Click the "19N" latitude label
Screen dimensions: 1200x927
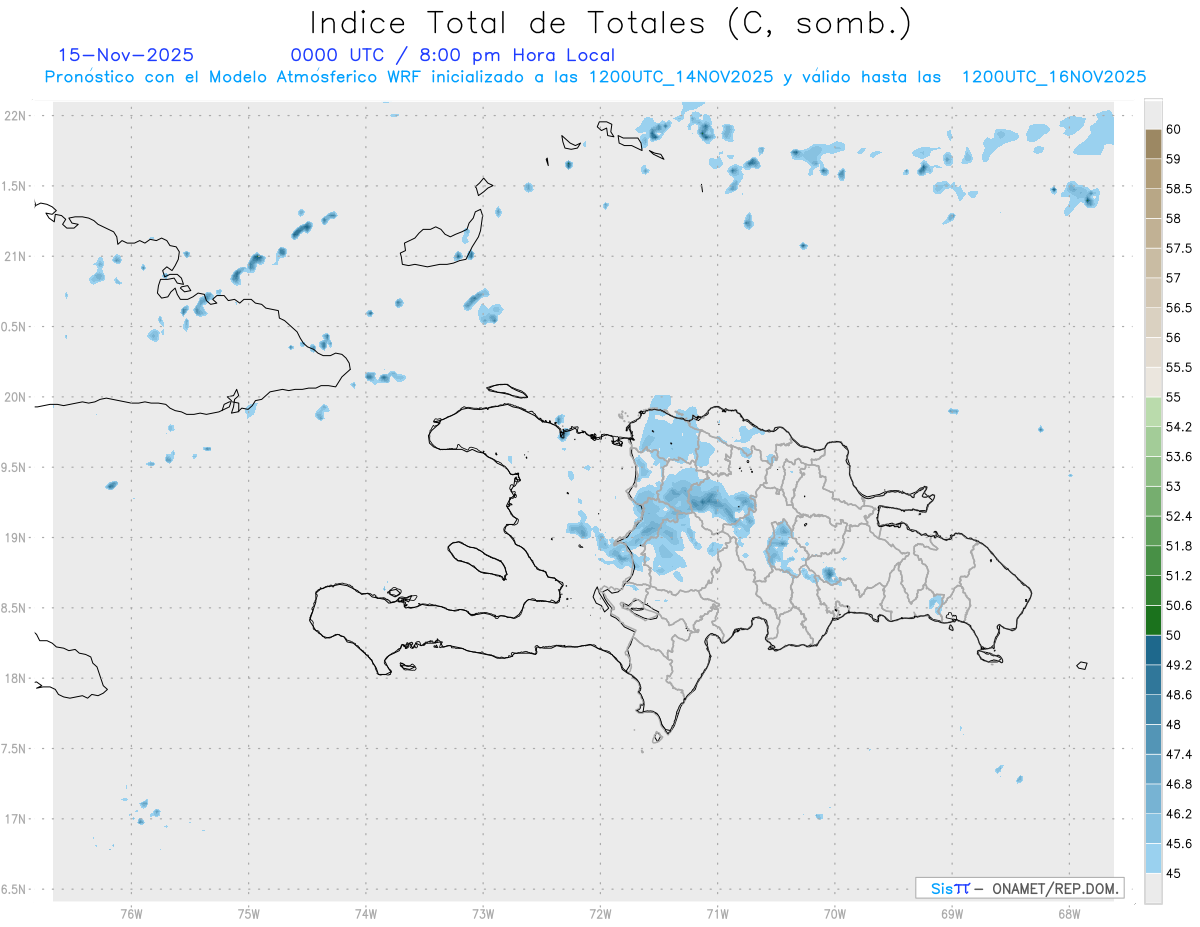[16, 538]
